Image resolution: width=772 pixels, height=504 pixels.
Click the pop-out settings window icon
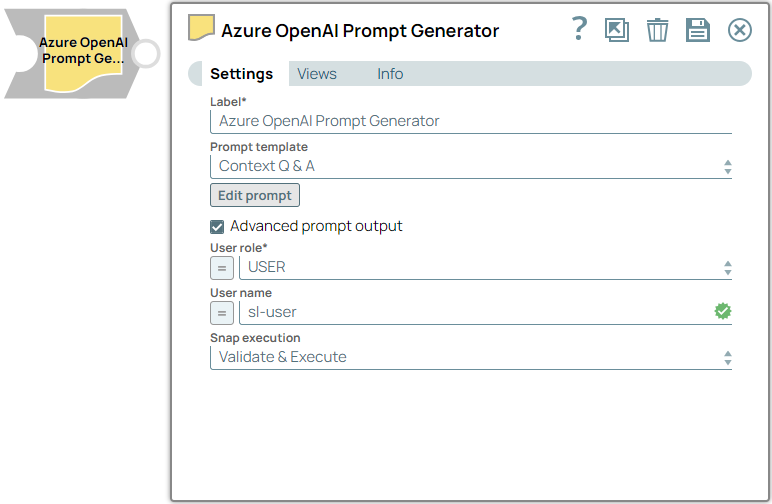(617, 30)
